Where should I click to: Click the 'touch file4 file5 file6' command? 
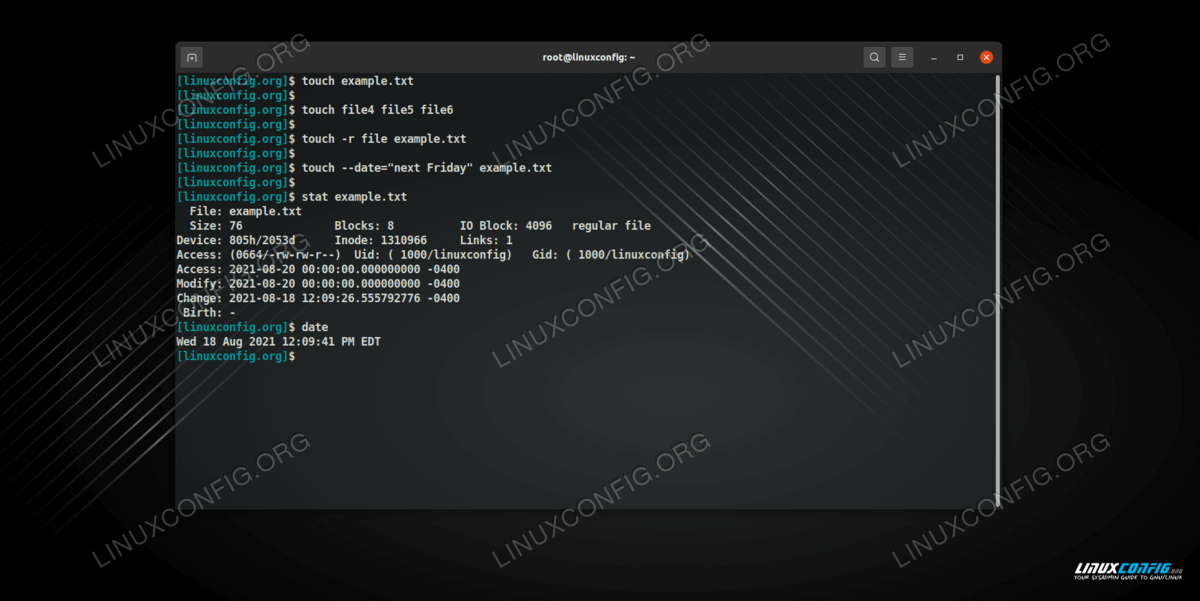click(x=377, y=110)
